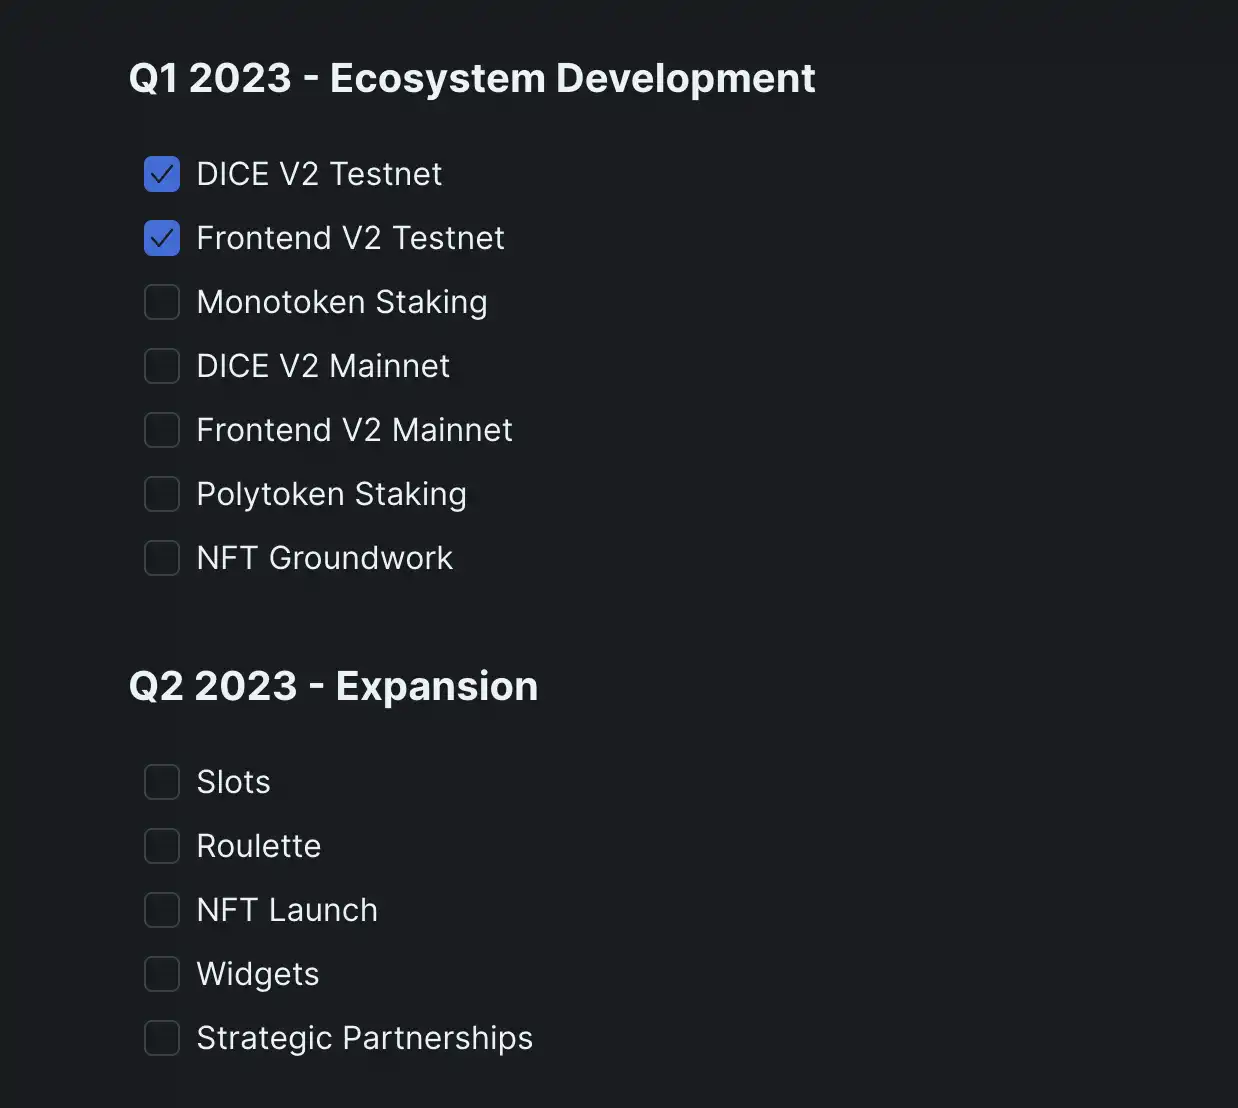Tick the NFT Groundwork checkbox
Viewport: 1238px width, 1108px height.
(x=162, y=558)
